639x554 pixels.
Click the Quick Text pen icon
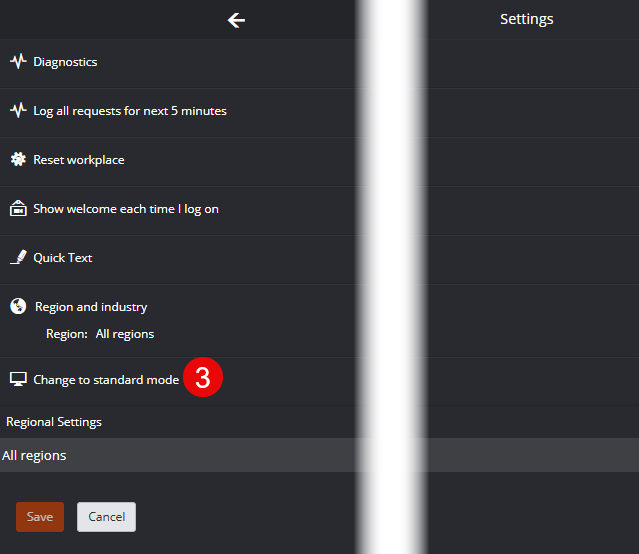tap(18, 257)
